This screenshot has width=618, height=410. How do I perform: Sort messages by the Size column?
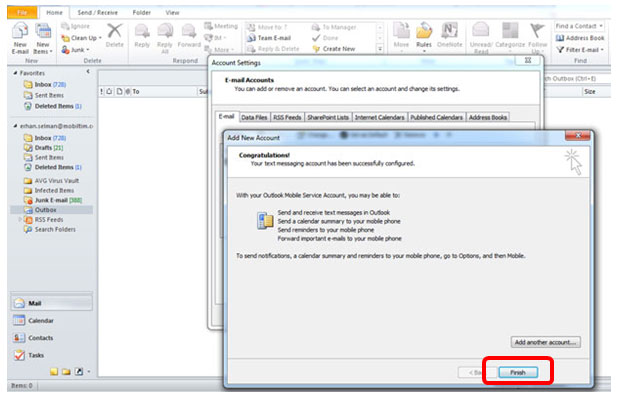point(596,91)
